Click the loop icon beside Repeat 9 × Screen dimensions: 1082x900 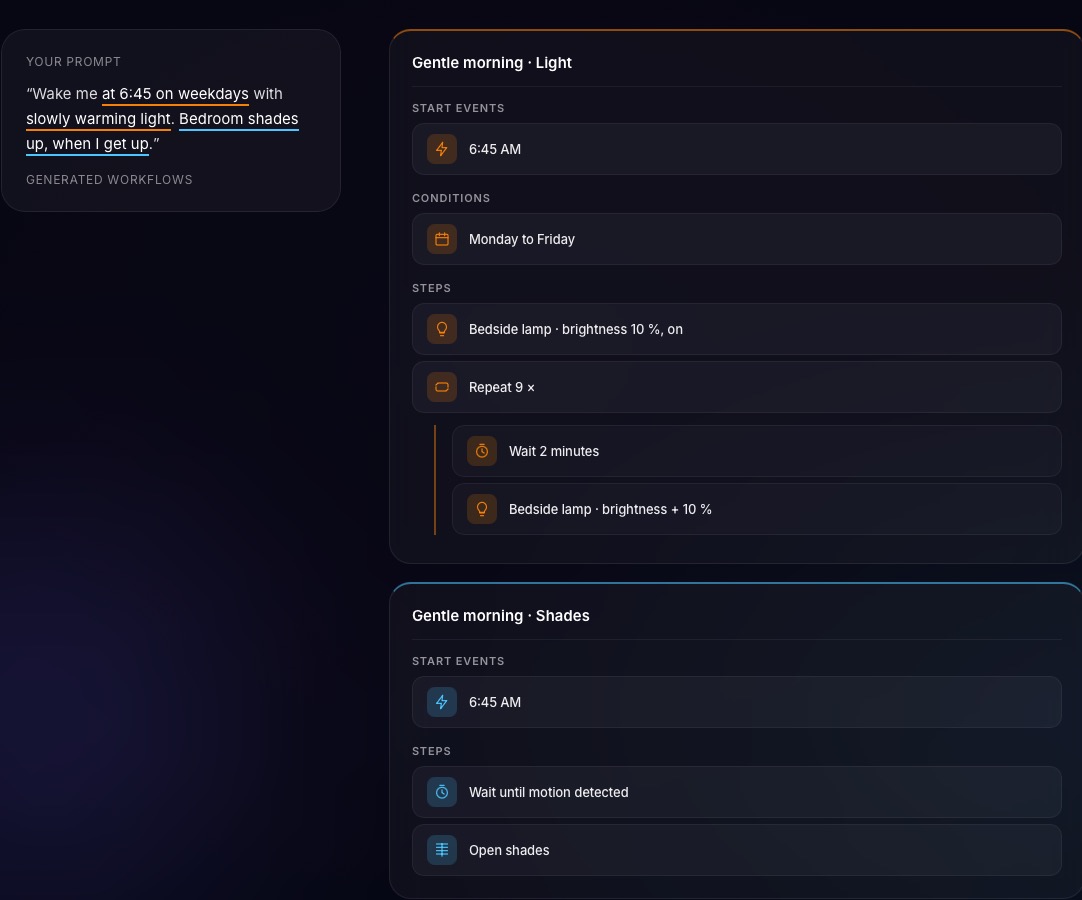pyautogui.click(x=442, y=387)
